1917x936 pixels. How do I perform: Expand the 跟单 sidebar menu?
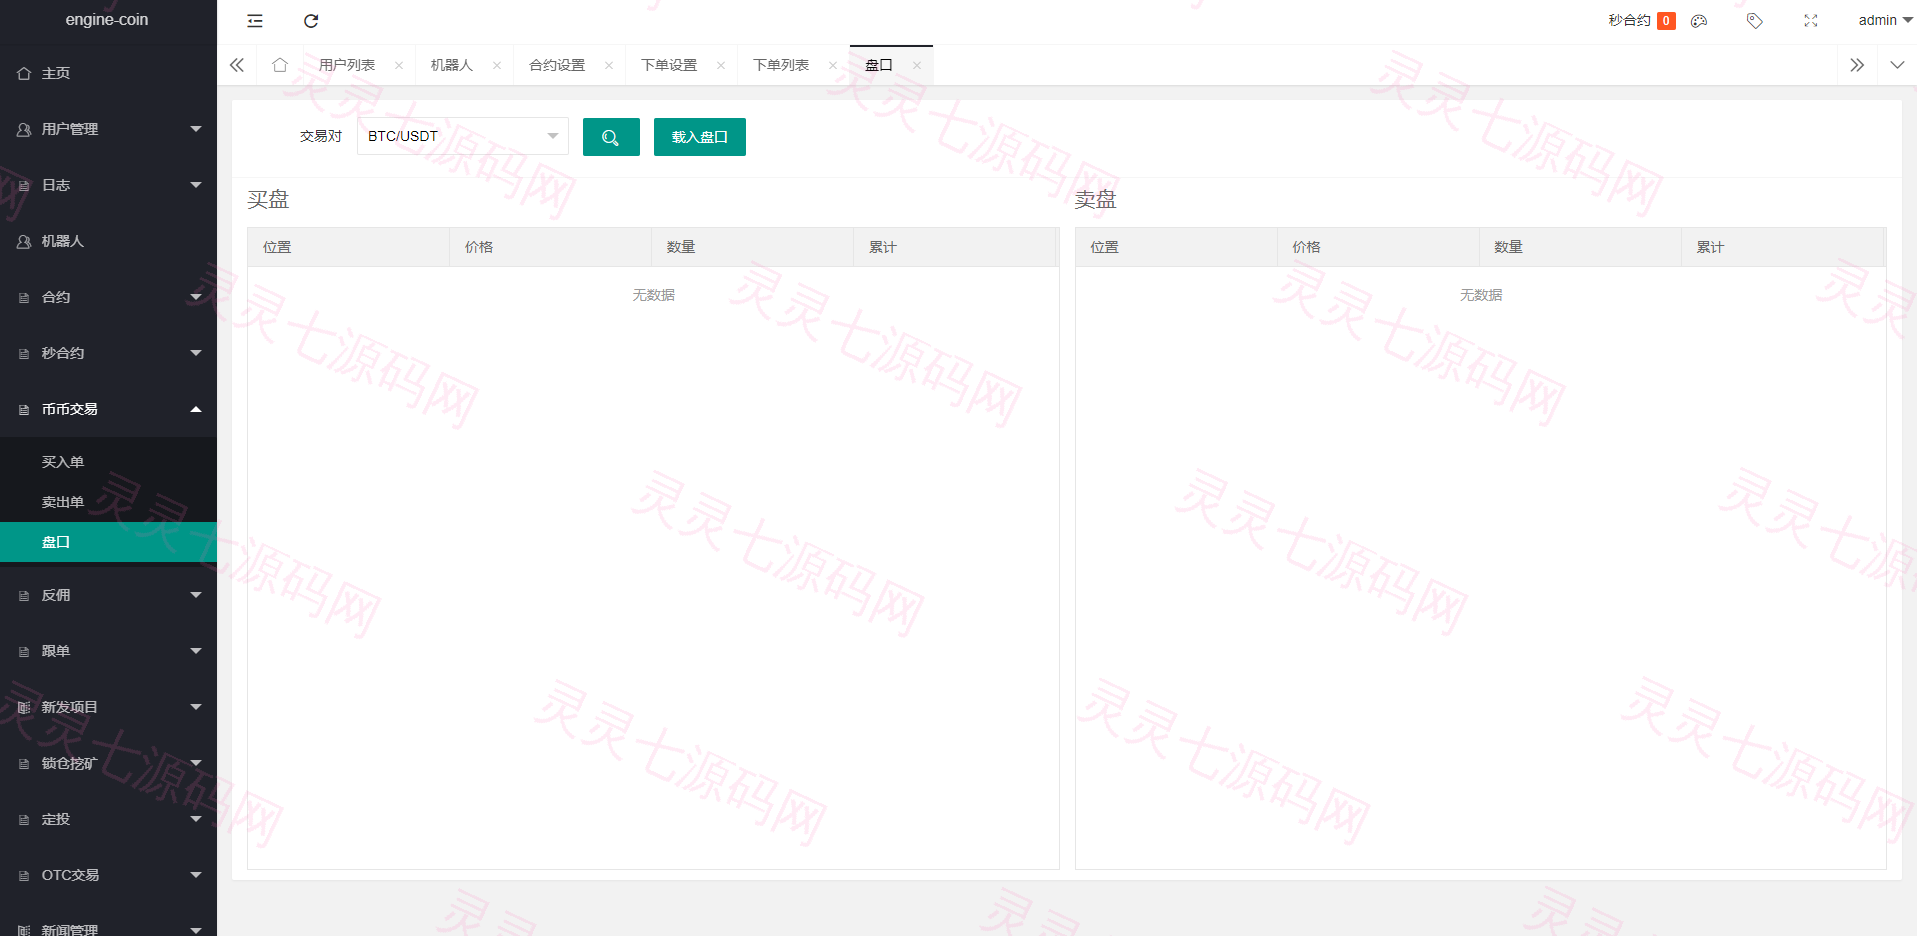(108, 651)
